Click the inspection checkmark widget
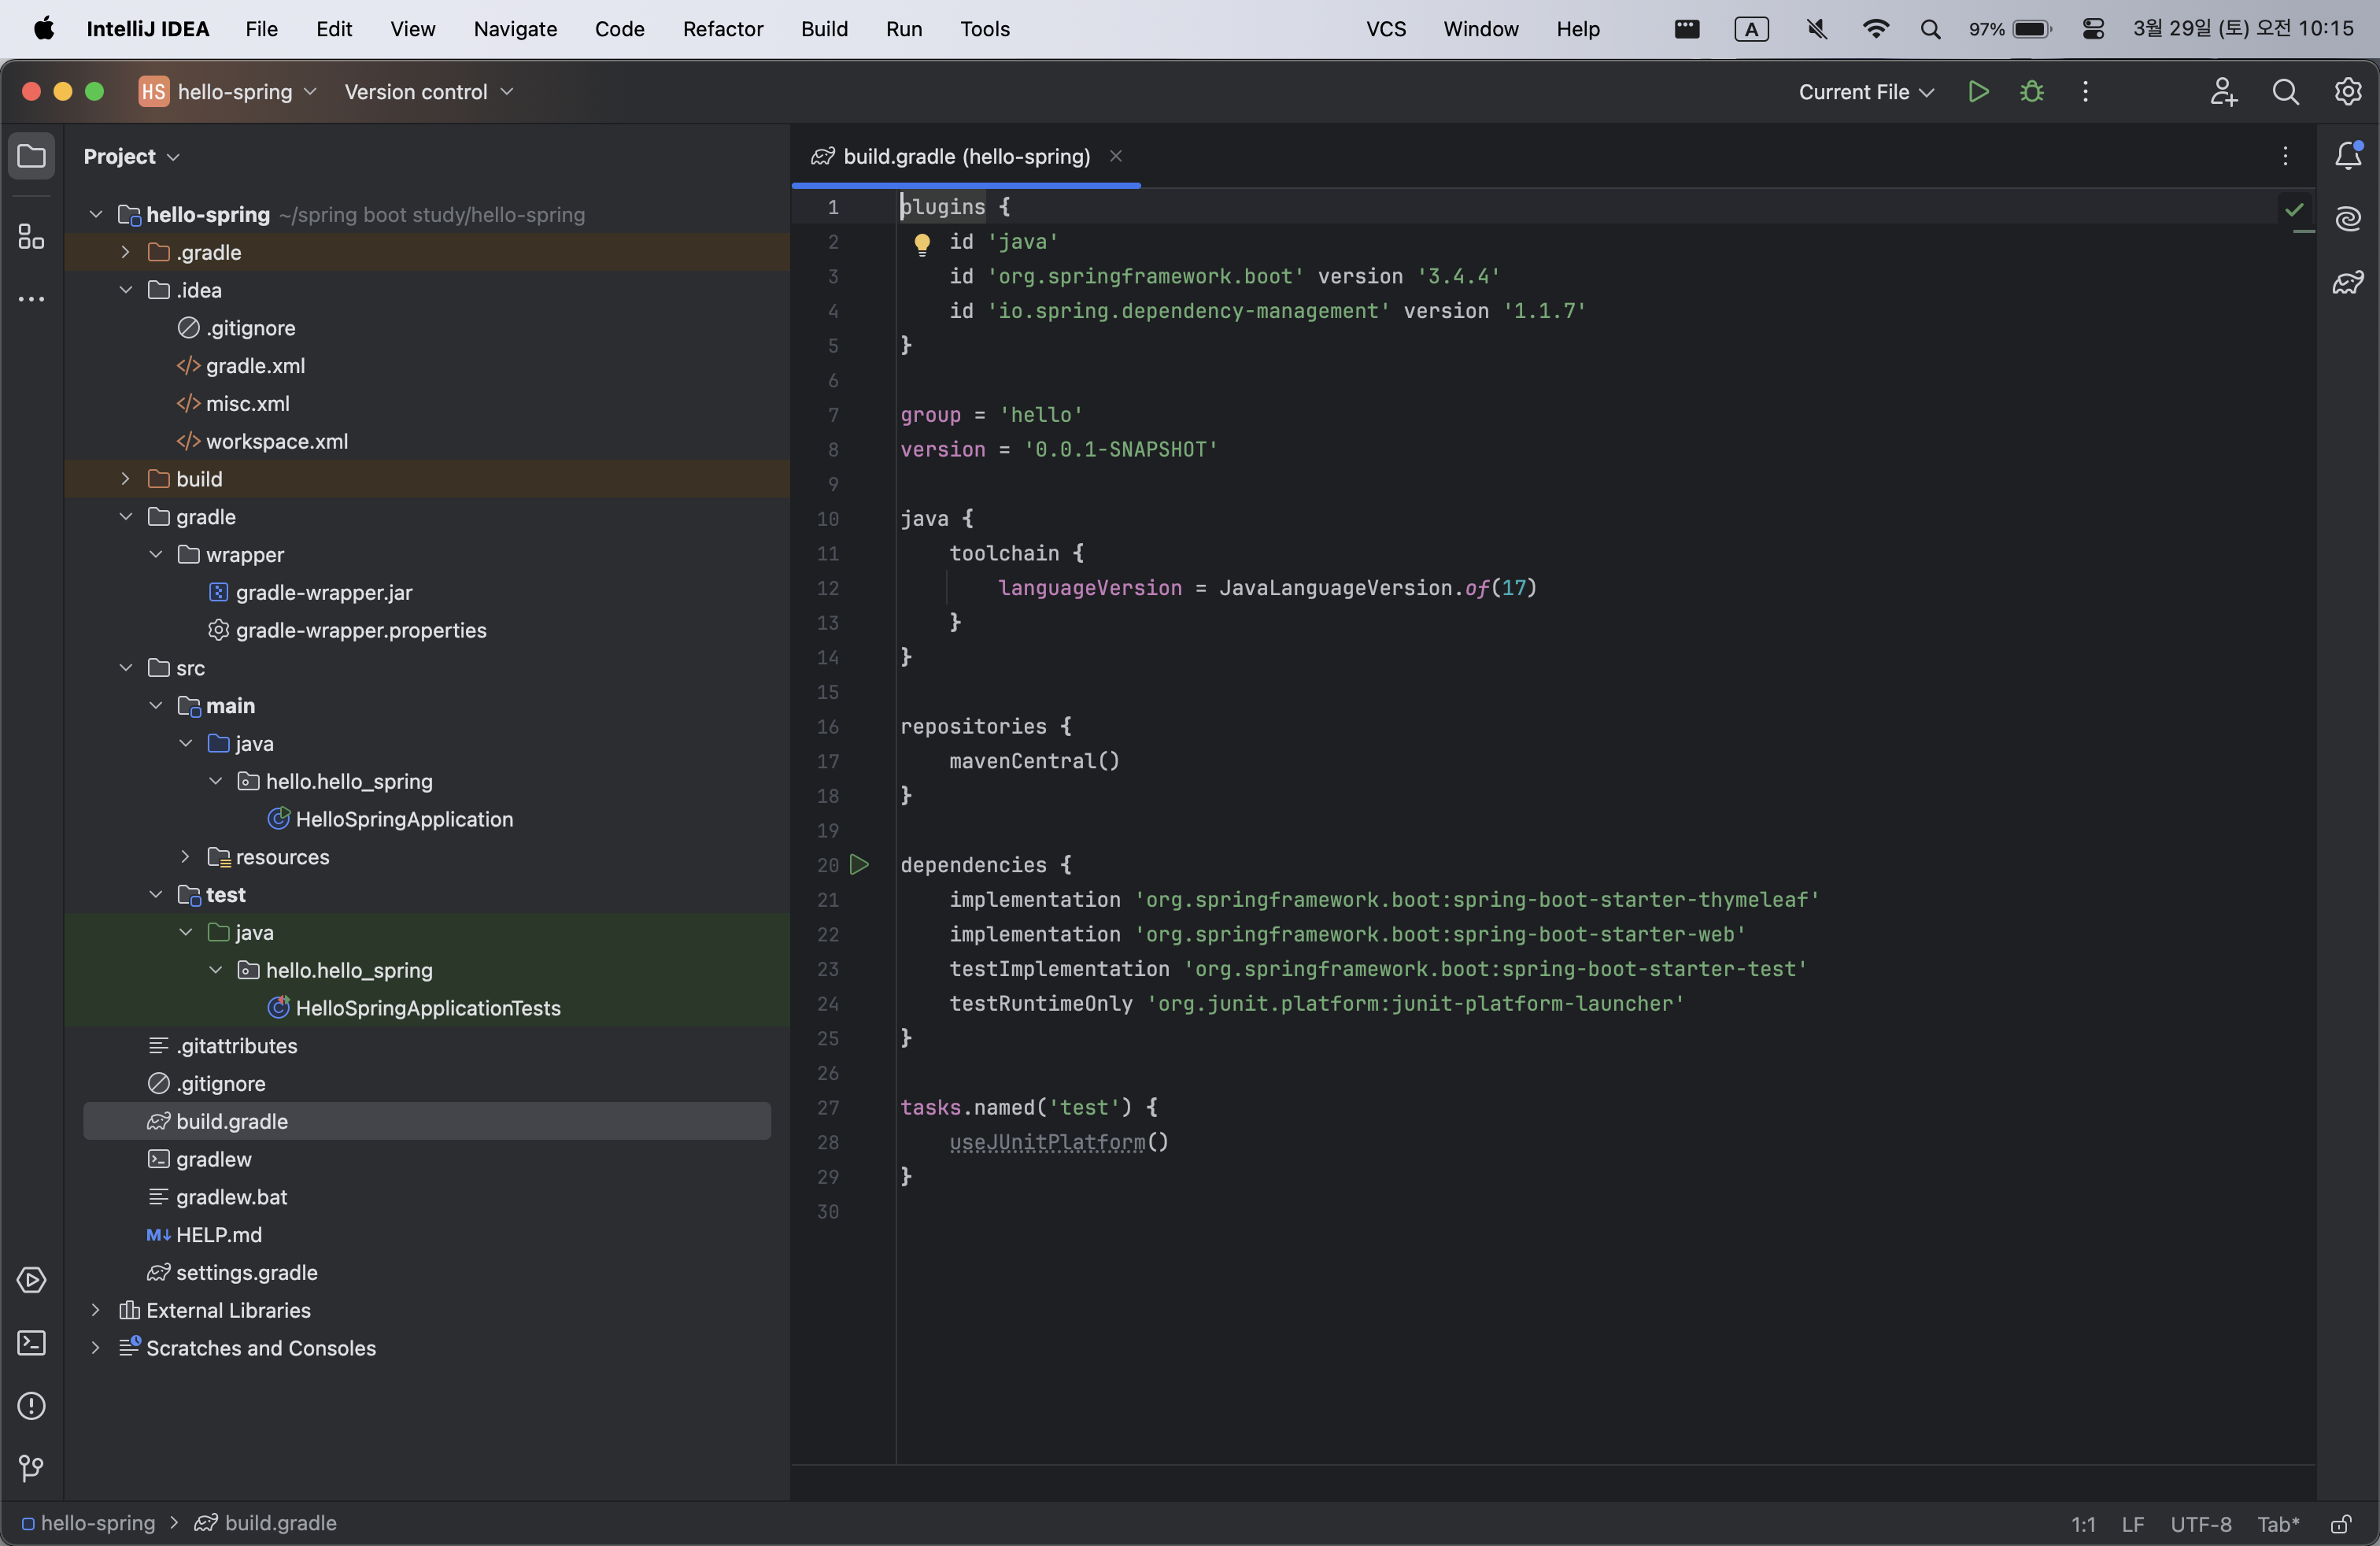The image size is (2380, 1546). [2294, 210]
